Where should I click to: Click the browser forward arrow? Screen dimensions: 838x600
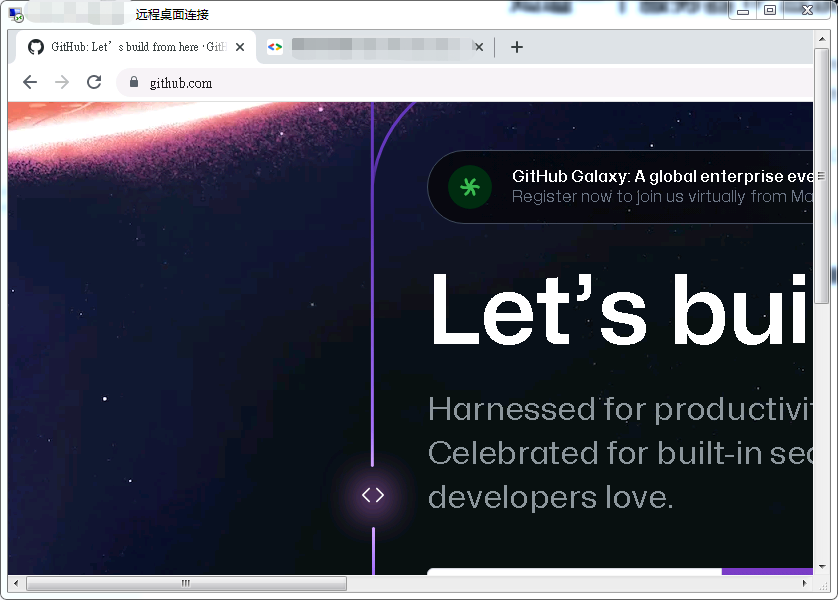(62, 82)
